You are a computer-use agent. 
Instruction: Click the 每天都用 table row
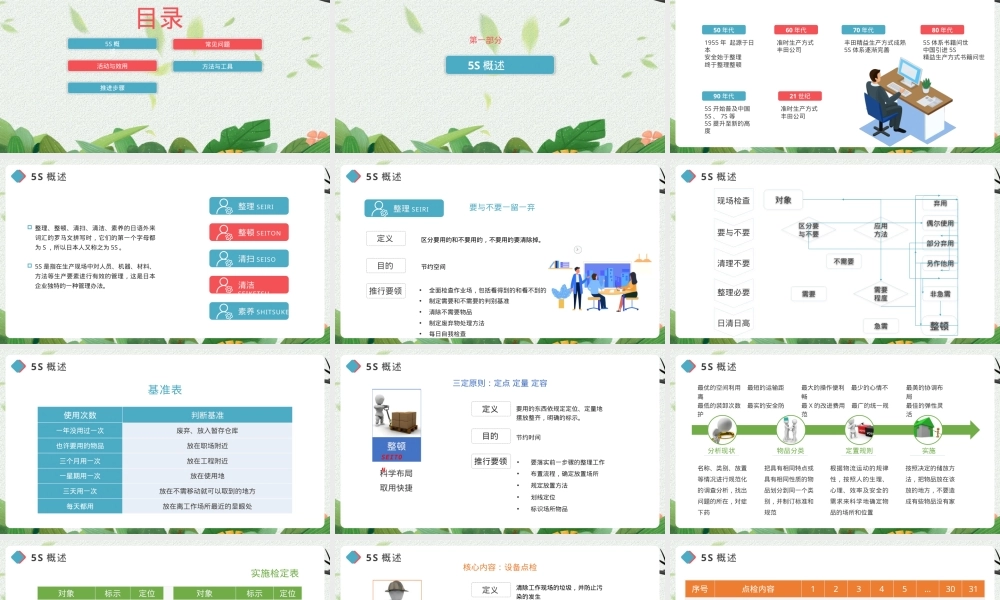[165, 506]
